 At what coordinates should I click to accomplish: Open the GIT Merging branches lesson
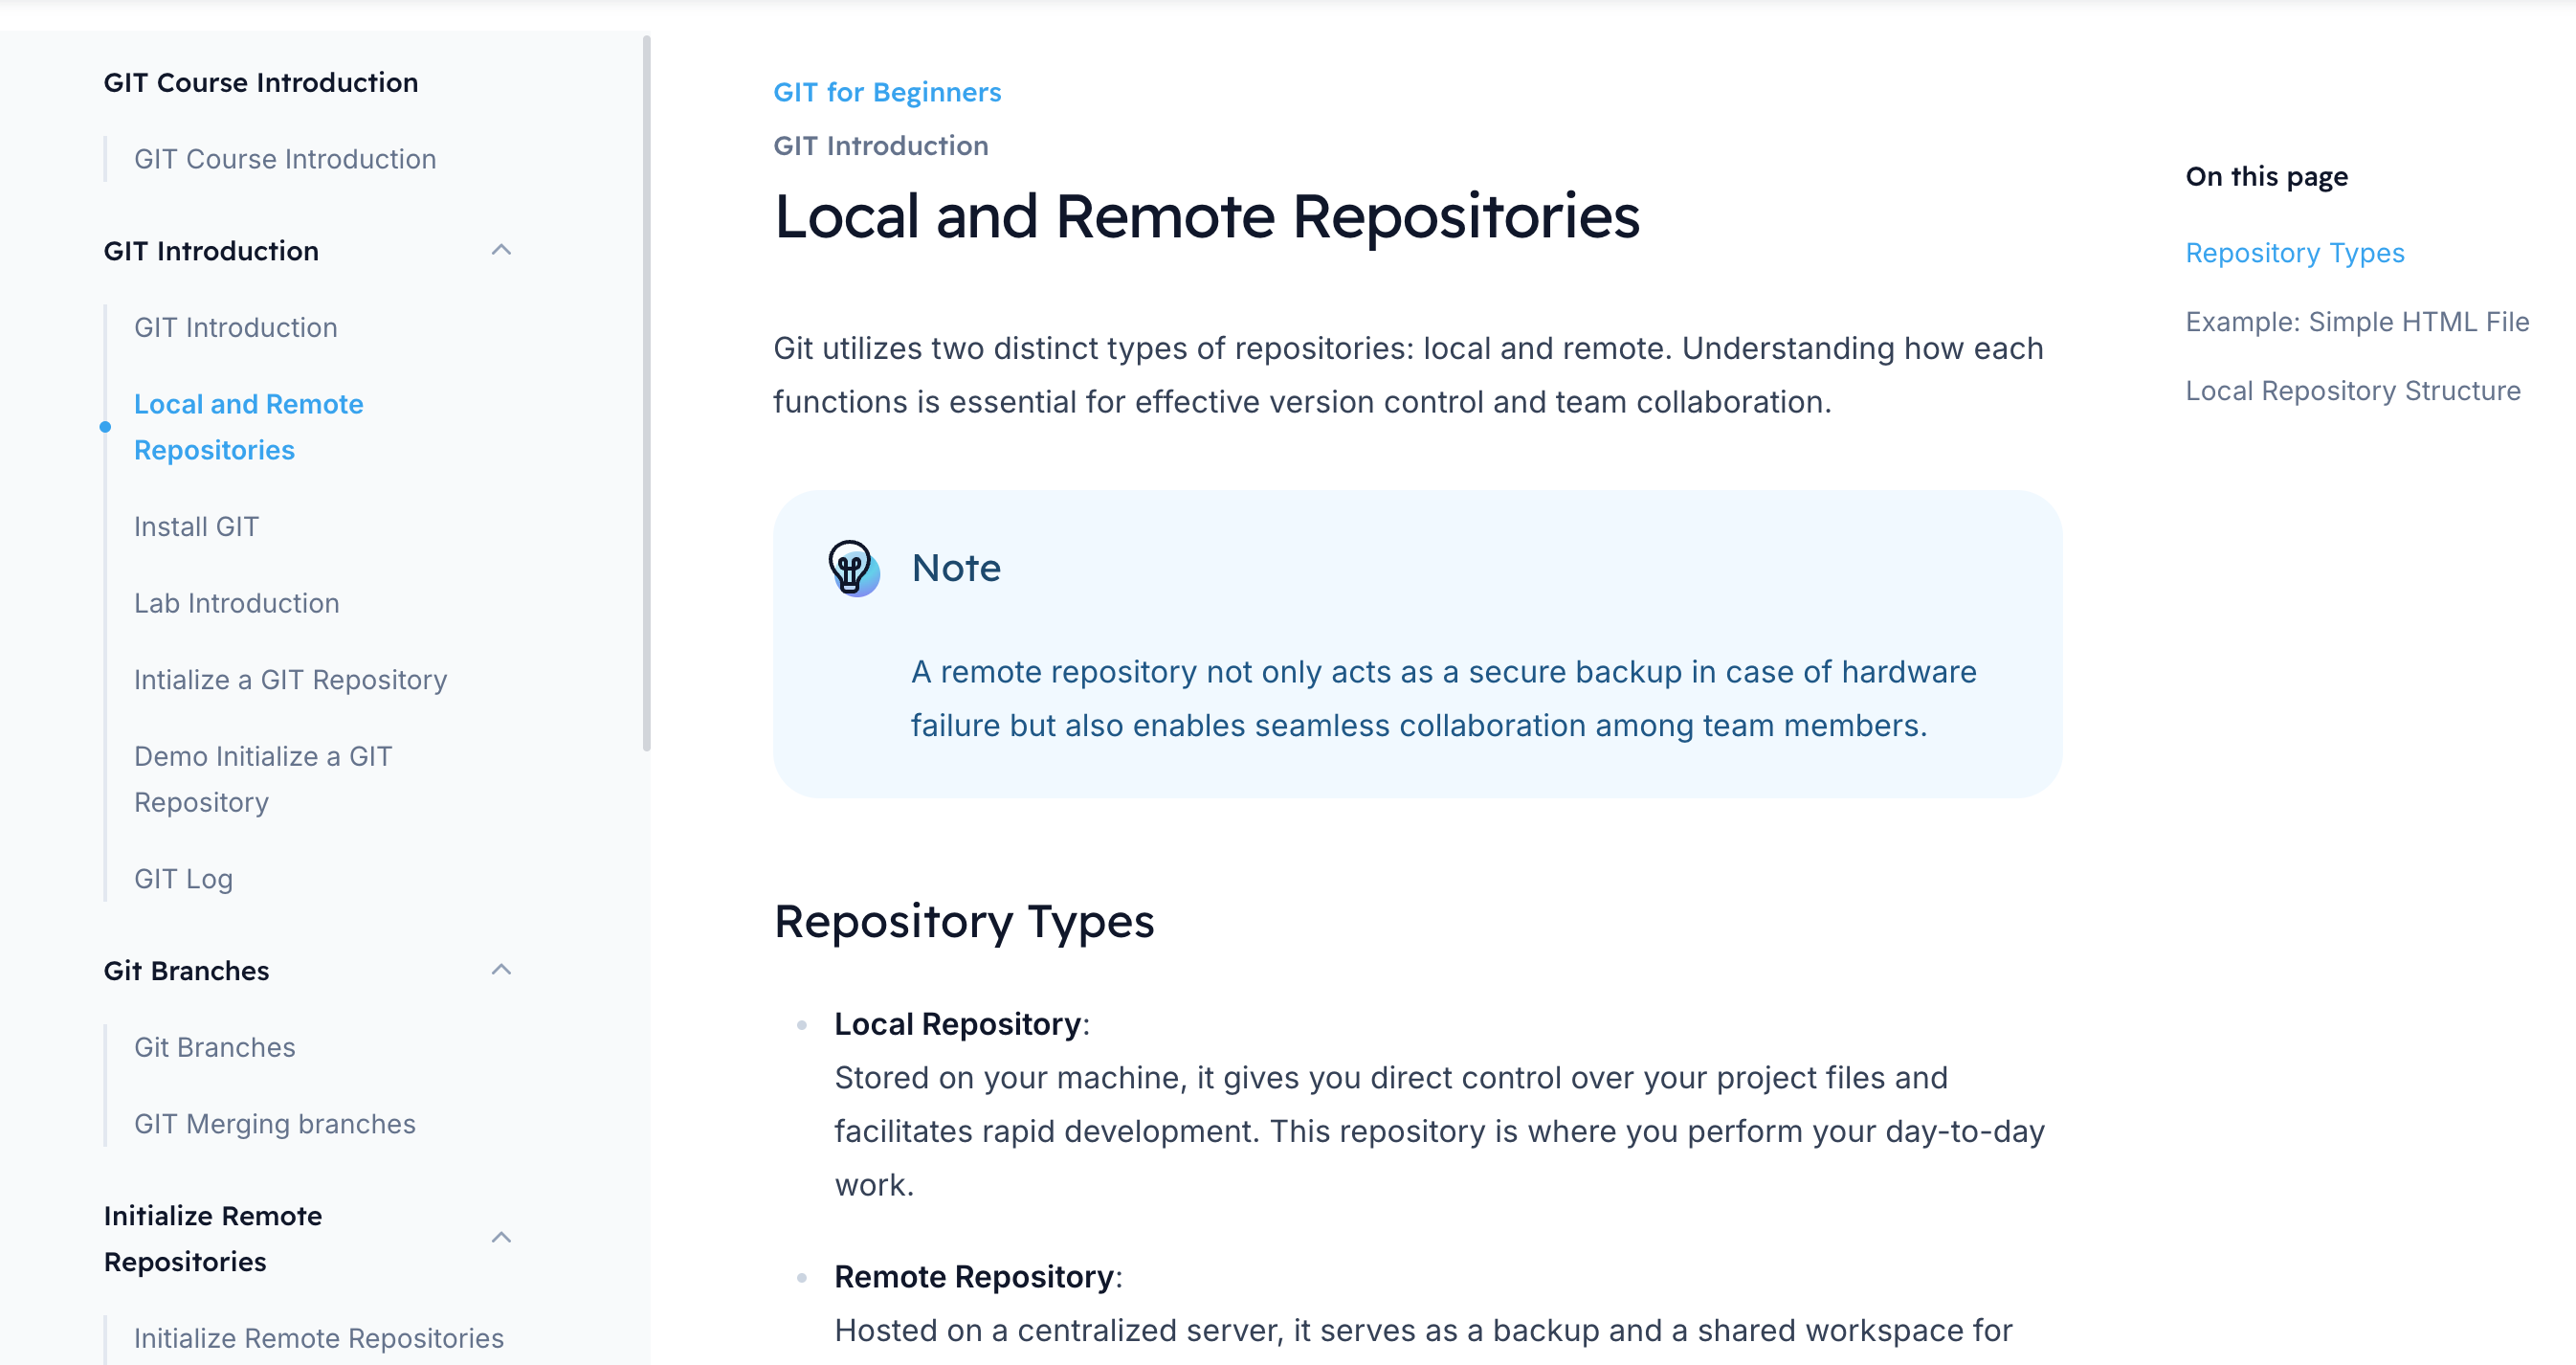coord(274,1124)
